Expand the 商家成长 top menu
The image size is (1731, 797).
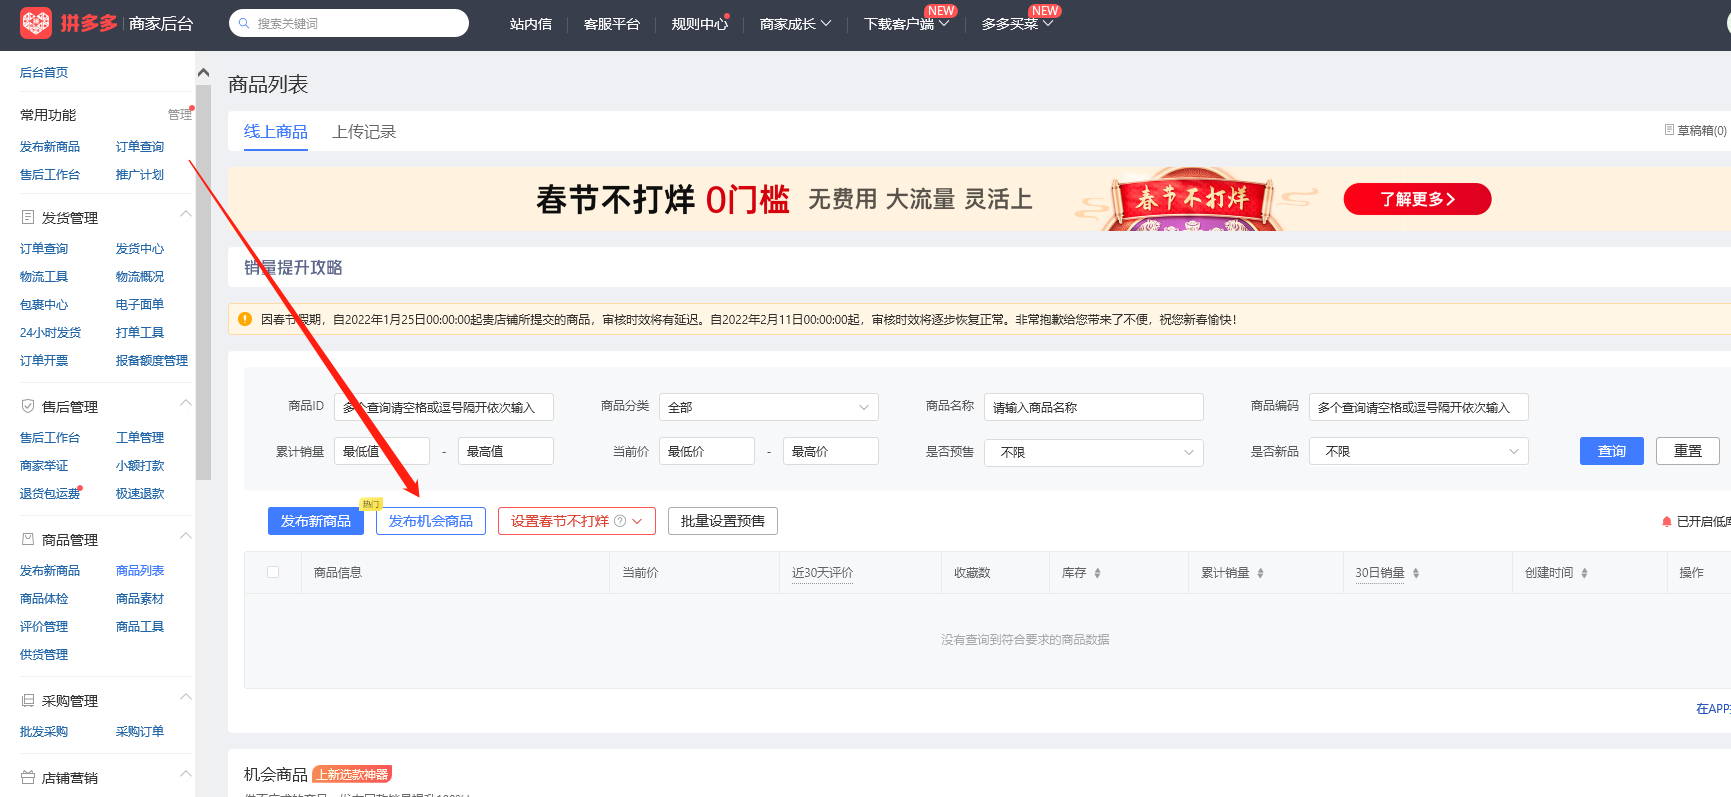coord(795,24)
